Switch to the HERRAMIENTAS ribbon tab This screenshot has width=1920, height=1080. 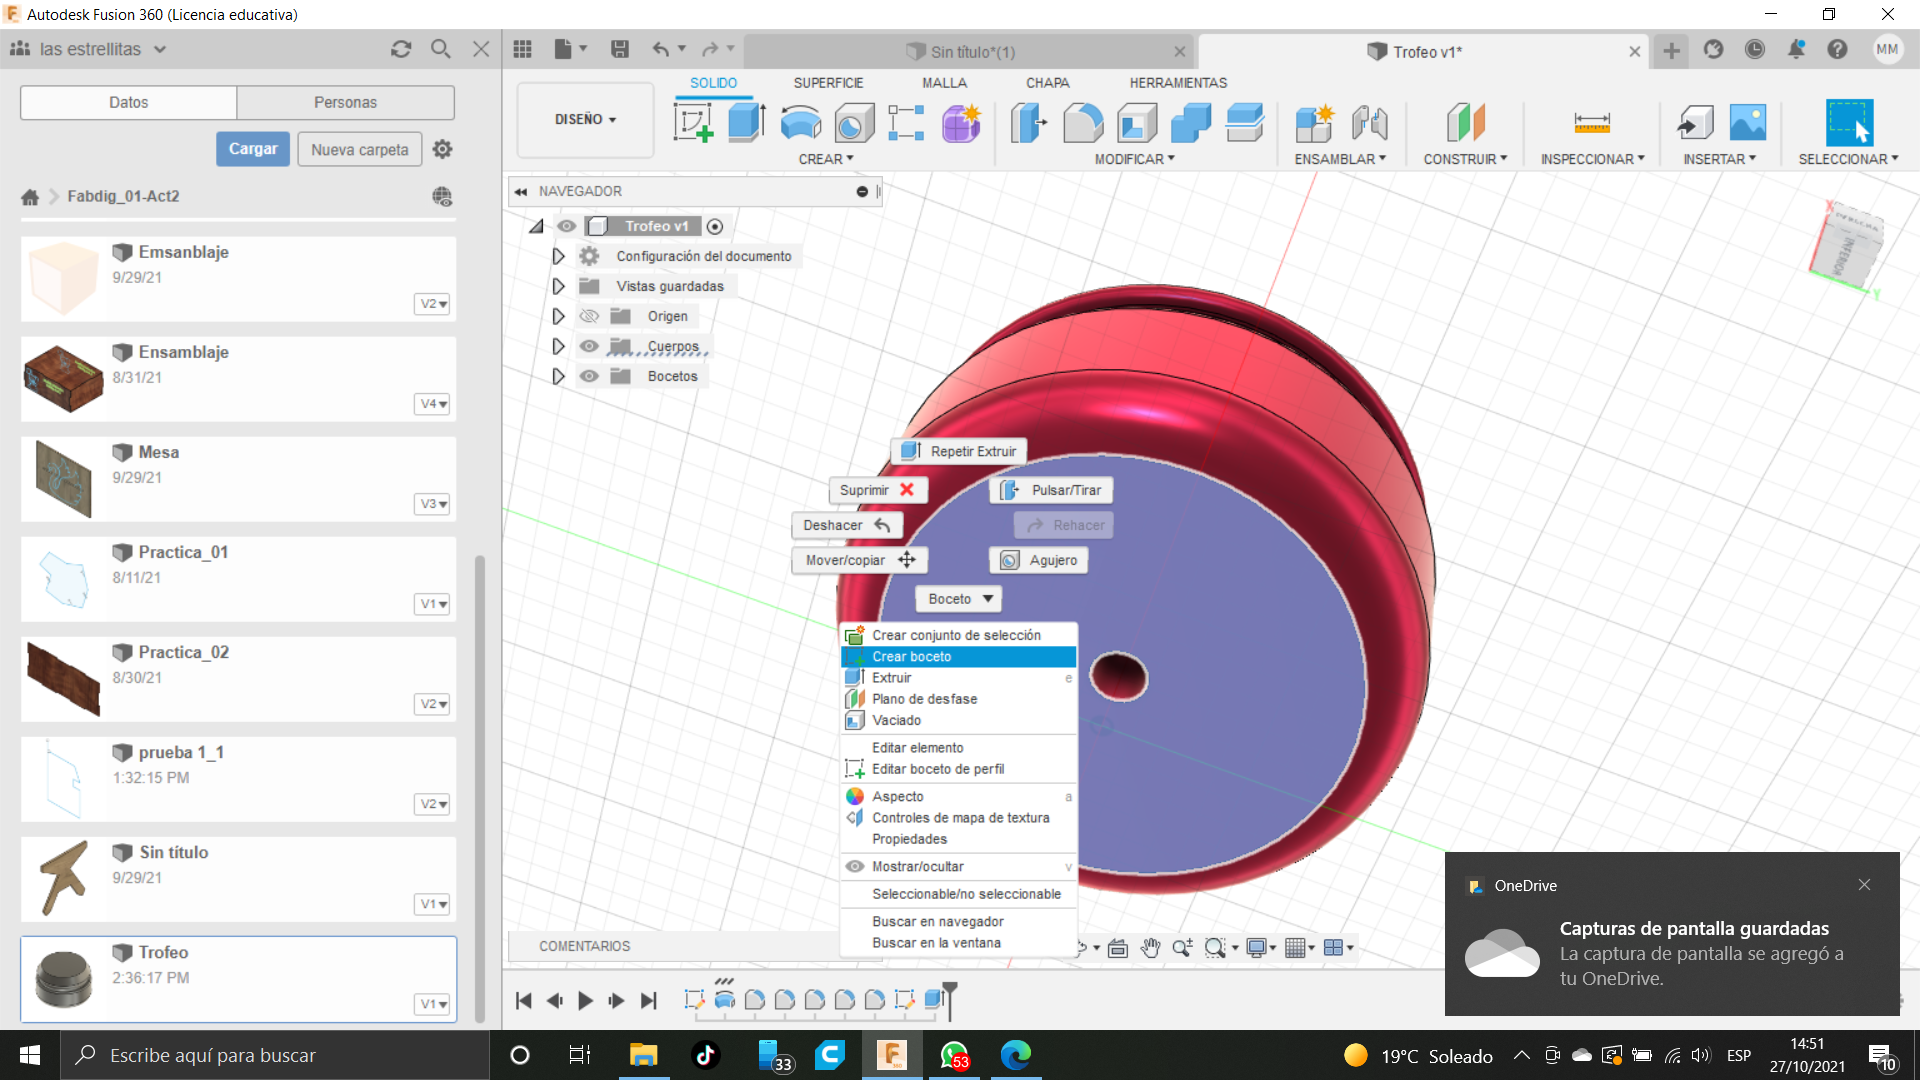tap(1178, 83)
